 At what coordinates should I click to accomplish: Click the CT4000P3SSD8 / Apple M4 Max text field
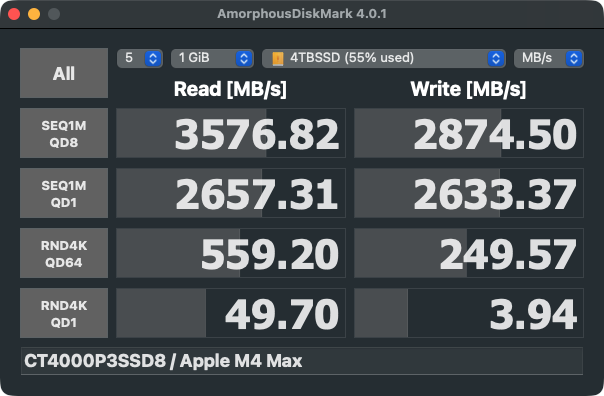coord(302,361)
